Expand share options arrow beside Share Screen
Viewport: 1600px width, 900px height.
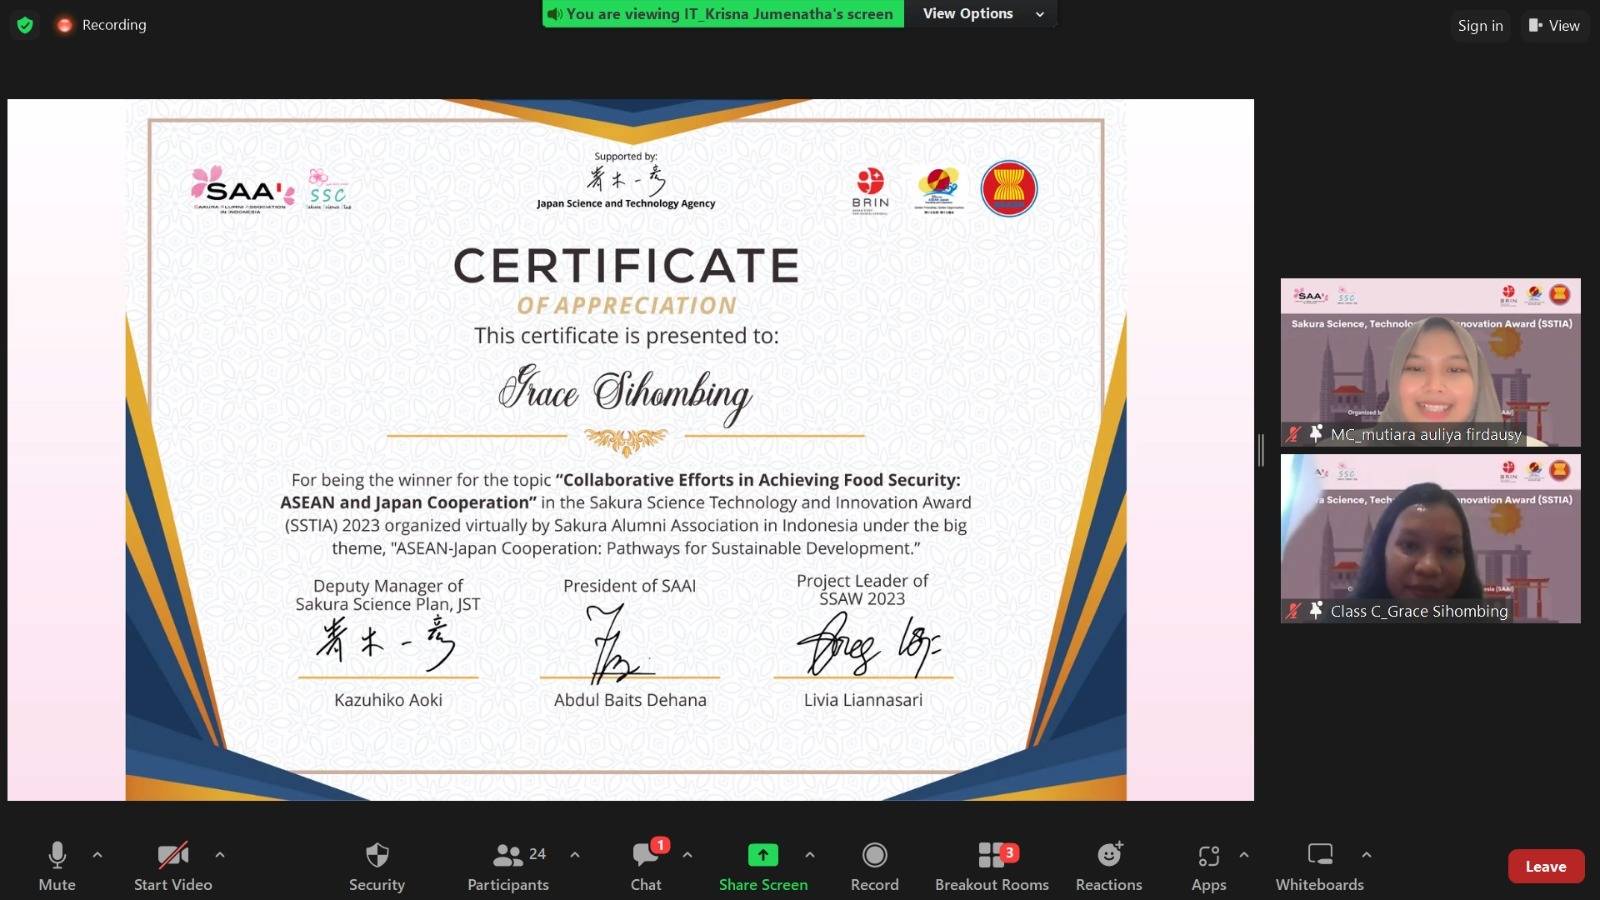pos(810,855)
